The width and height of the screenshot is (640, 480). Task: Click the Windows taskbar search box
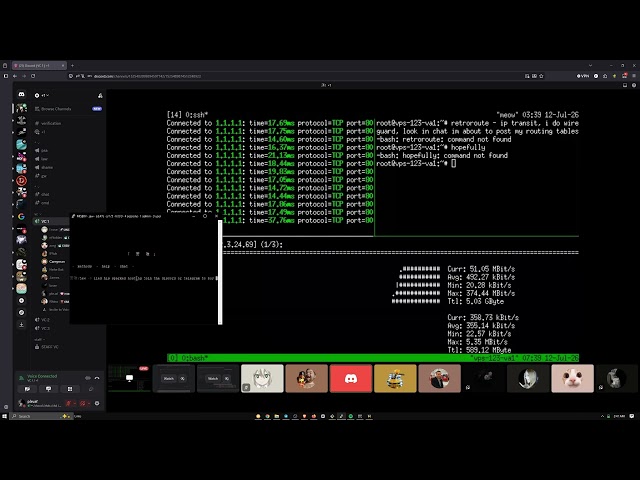(40, 416)
